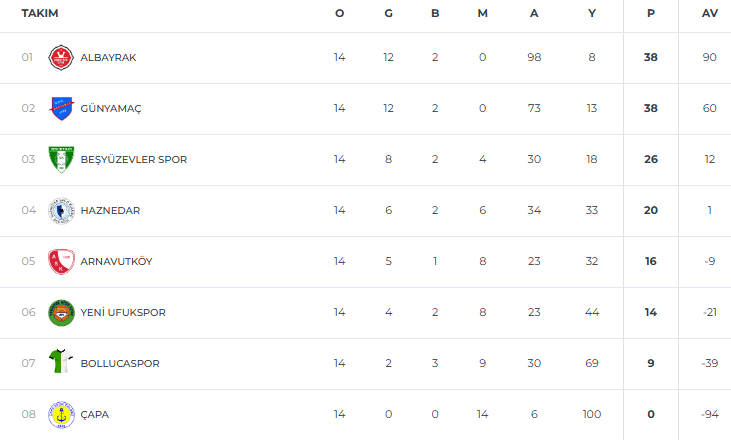Click the BOLLUCASPOR team name
731x440 pixels.
pos(120,364)
